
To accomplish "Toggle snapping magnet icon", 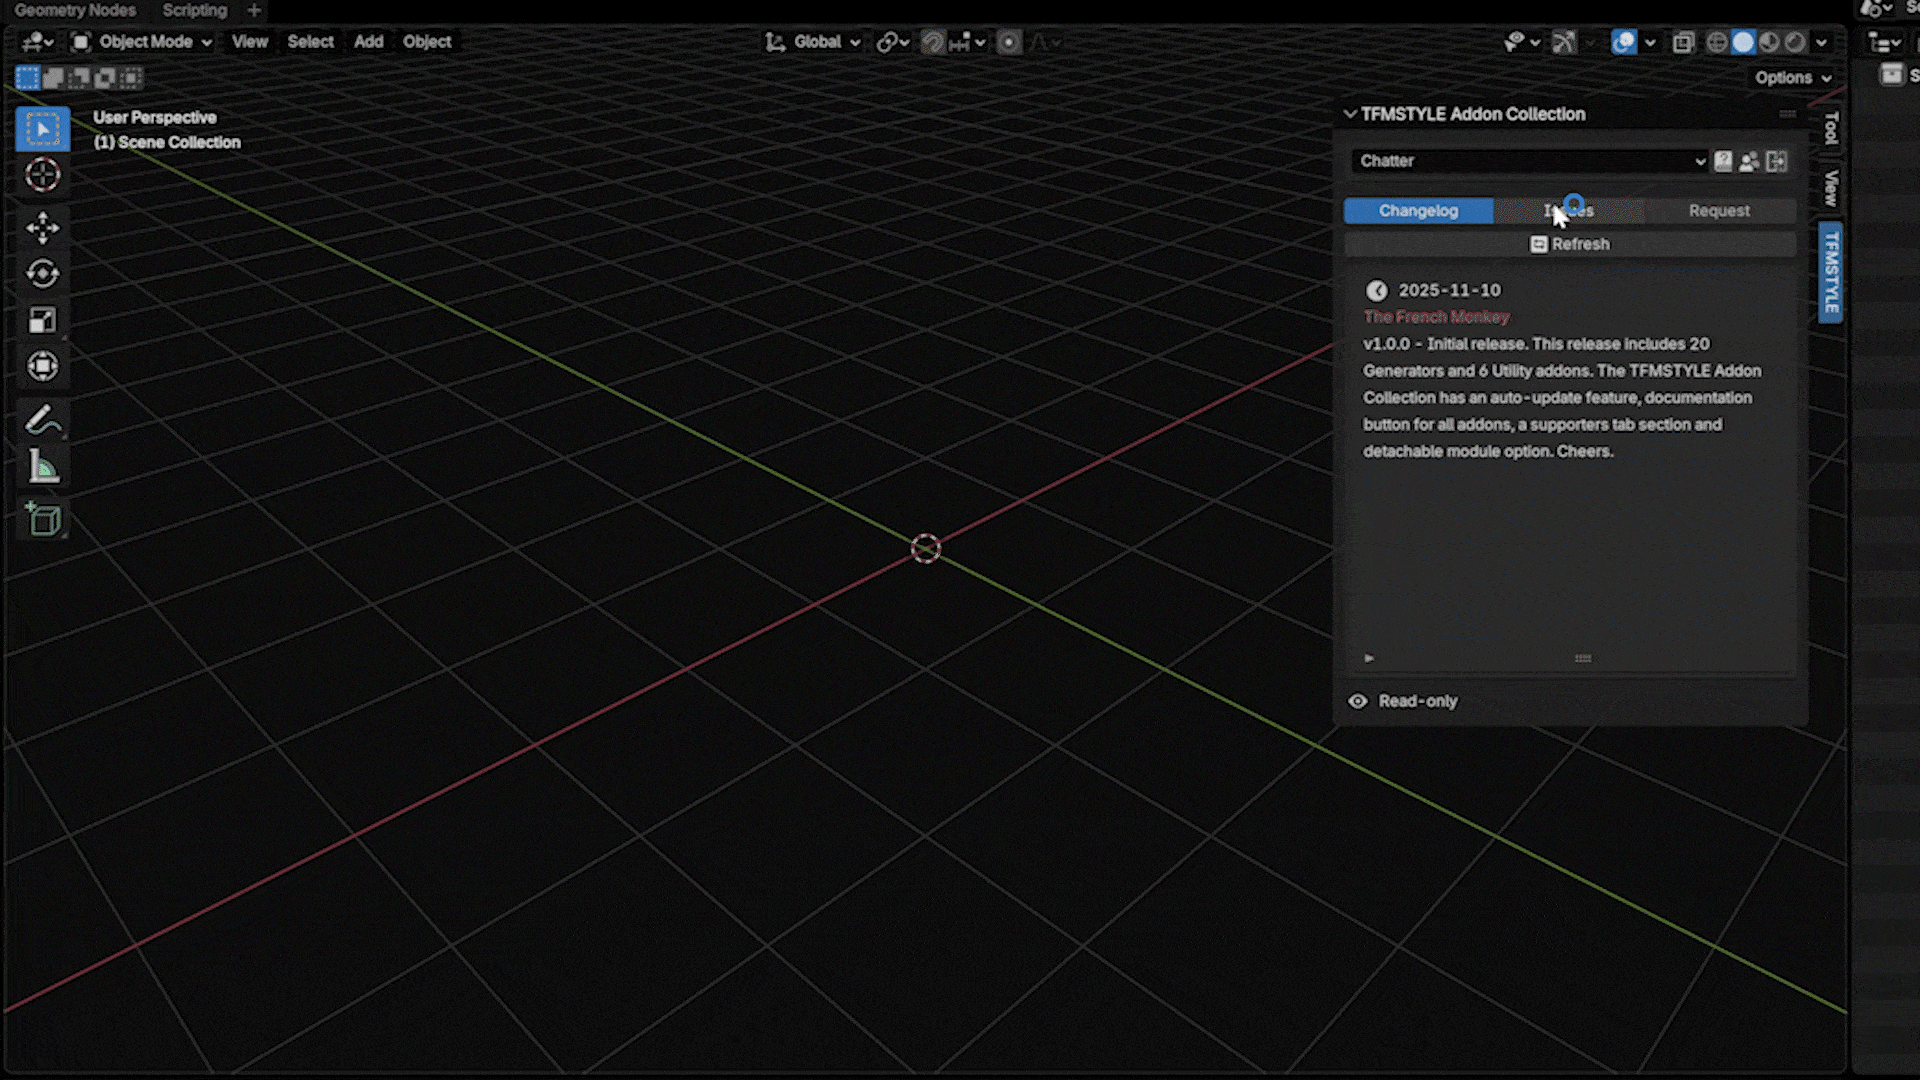I will pos(932,42).
